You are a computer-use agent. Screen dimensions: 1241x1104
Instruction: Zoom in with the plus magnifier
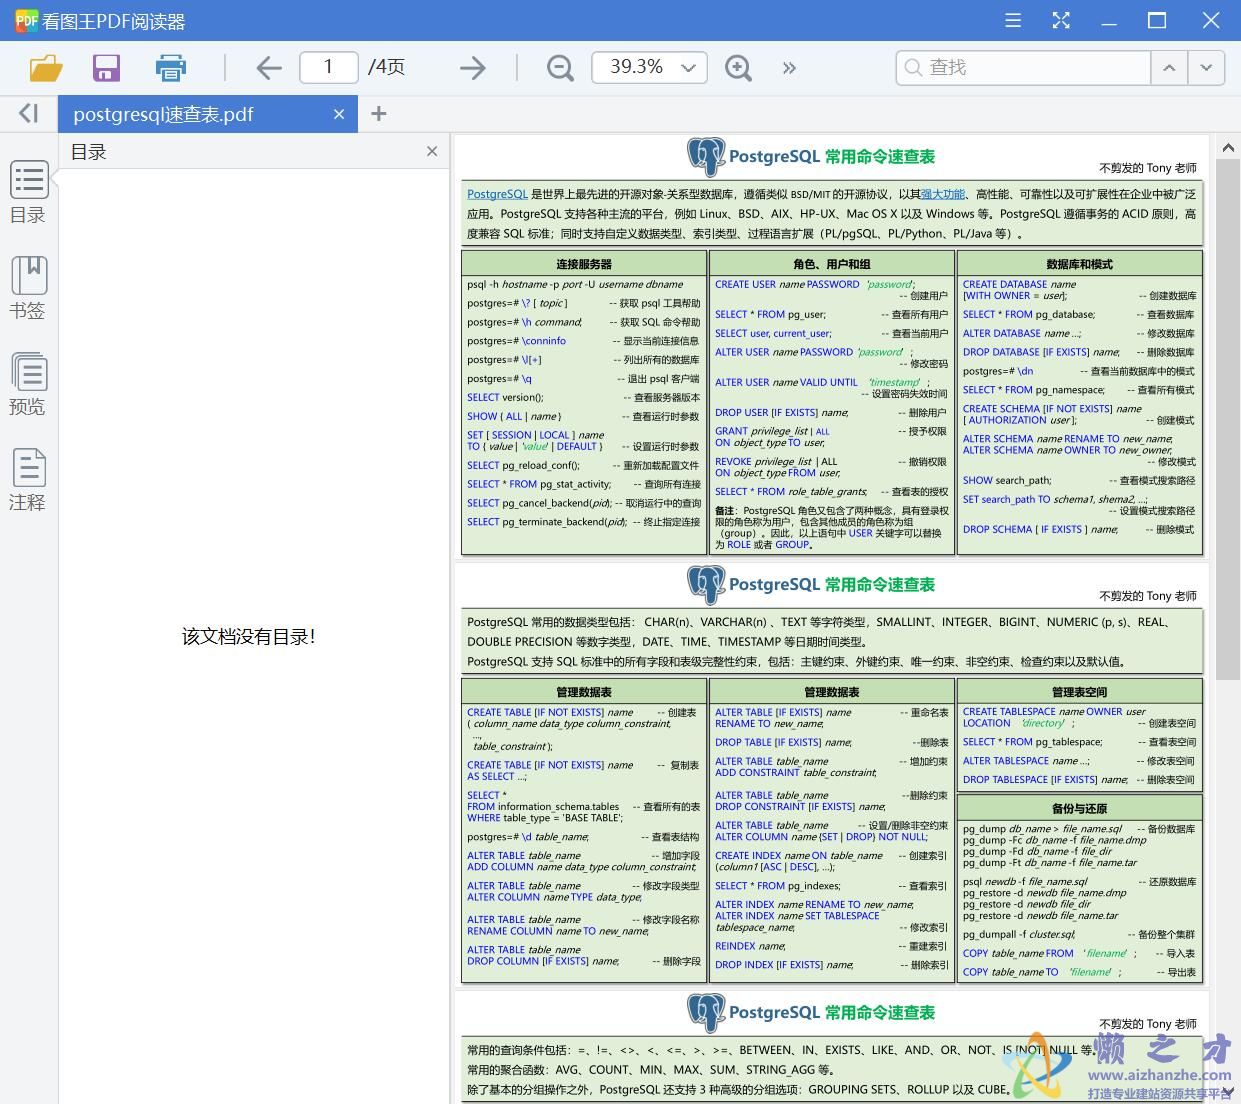pyautogui.click(x=738, y=68)
